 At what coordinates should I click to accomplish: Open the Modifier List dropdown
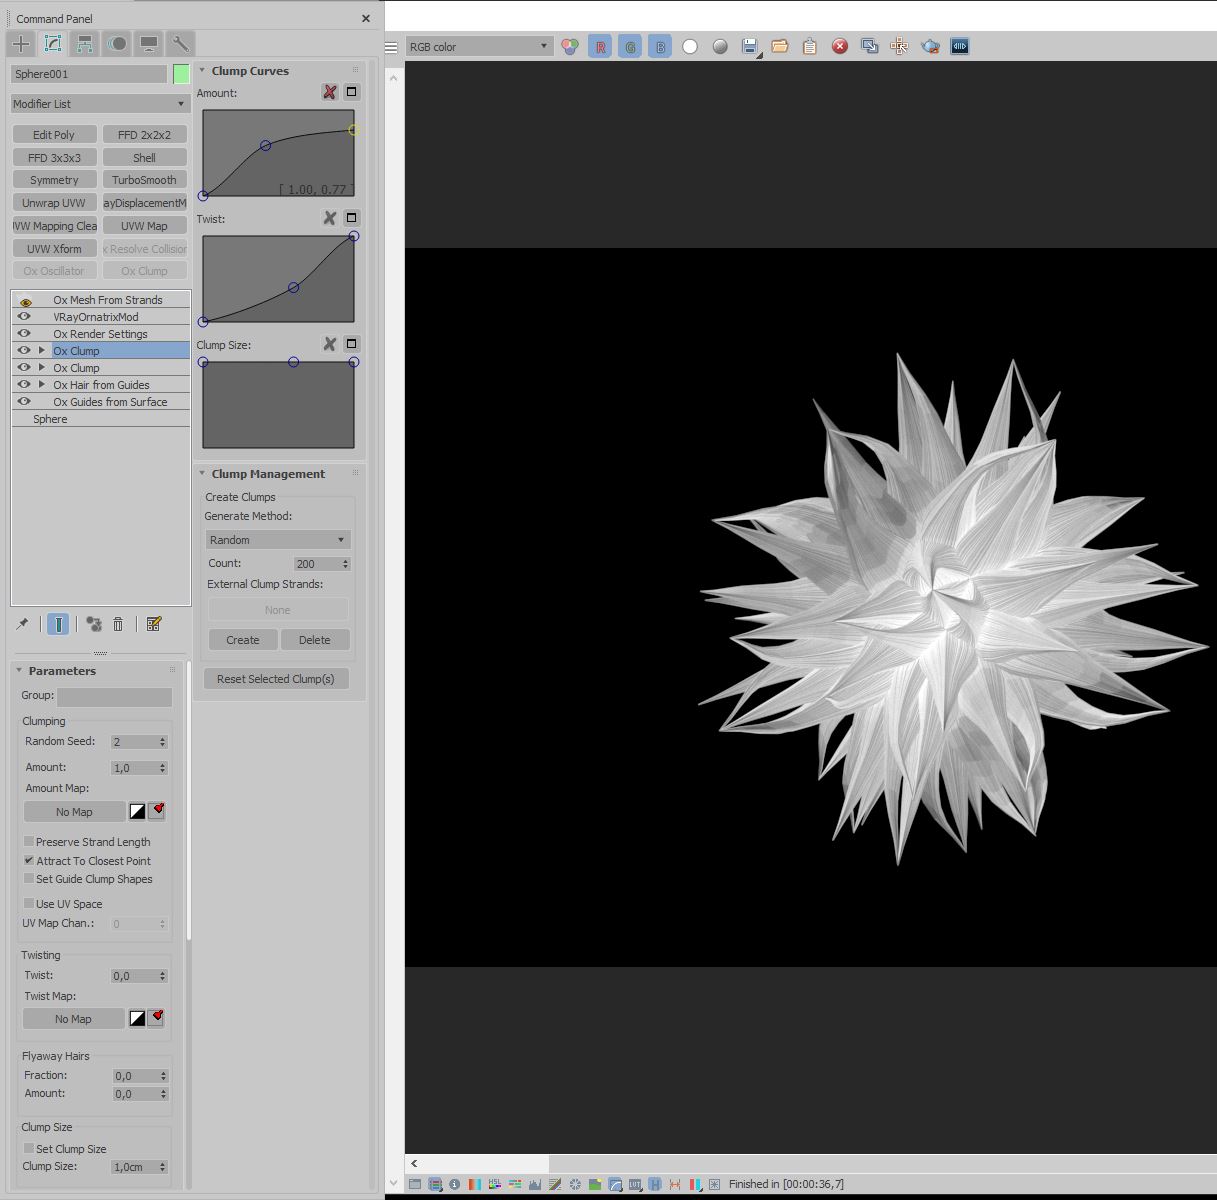tap(100, 104)
